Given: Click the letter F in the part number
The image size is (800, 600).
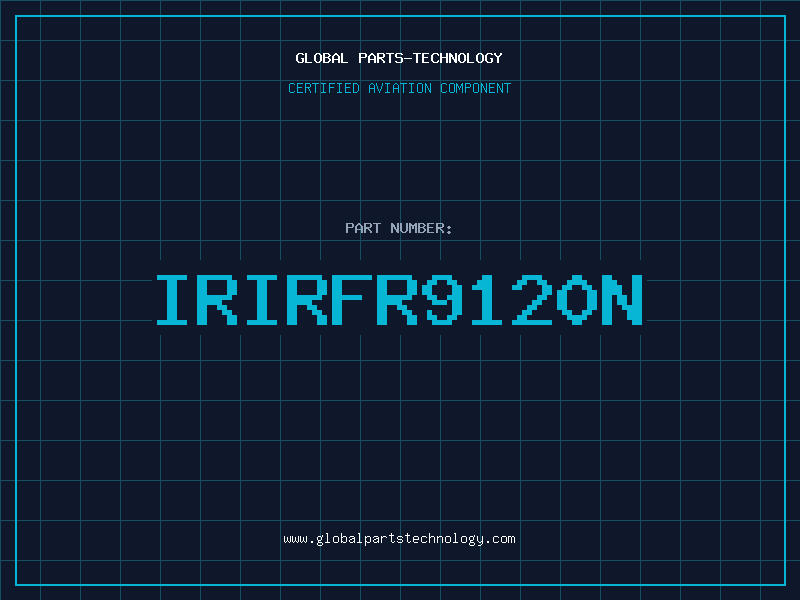Looking at the screenshot, I should 352,300.
